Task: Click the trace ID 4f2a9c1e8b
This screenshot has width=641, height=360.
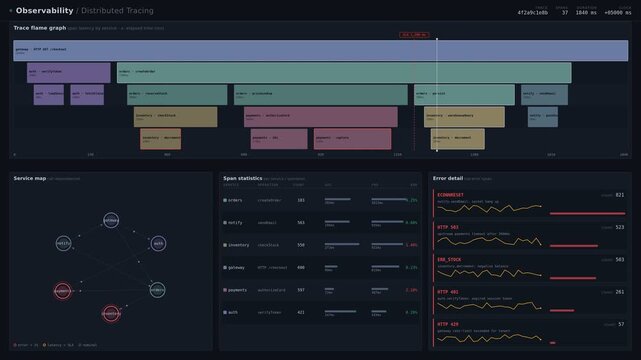Action: (533, 13)
